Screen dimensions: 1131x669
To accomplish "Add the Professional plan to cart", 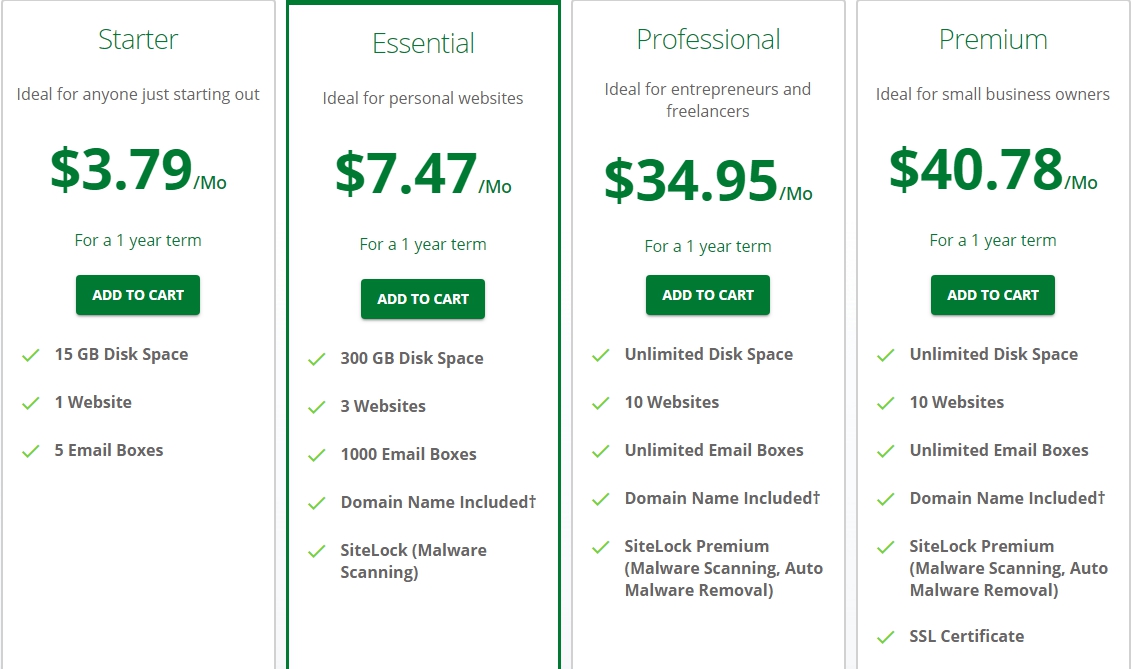I will coord(708,295).
